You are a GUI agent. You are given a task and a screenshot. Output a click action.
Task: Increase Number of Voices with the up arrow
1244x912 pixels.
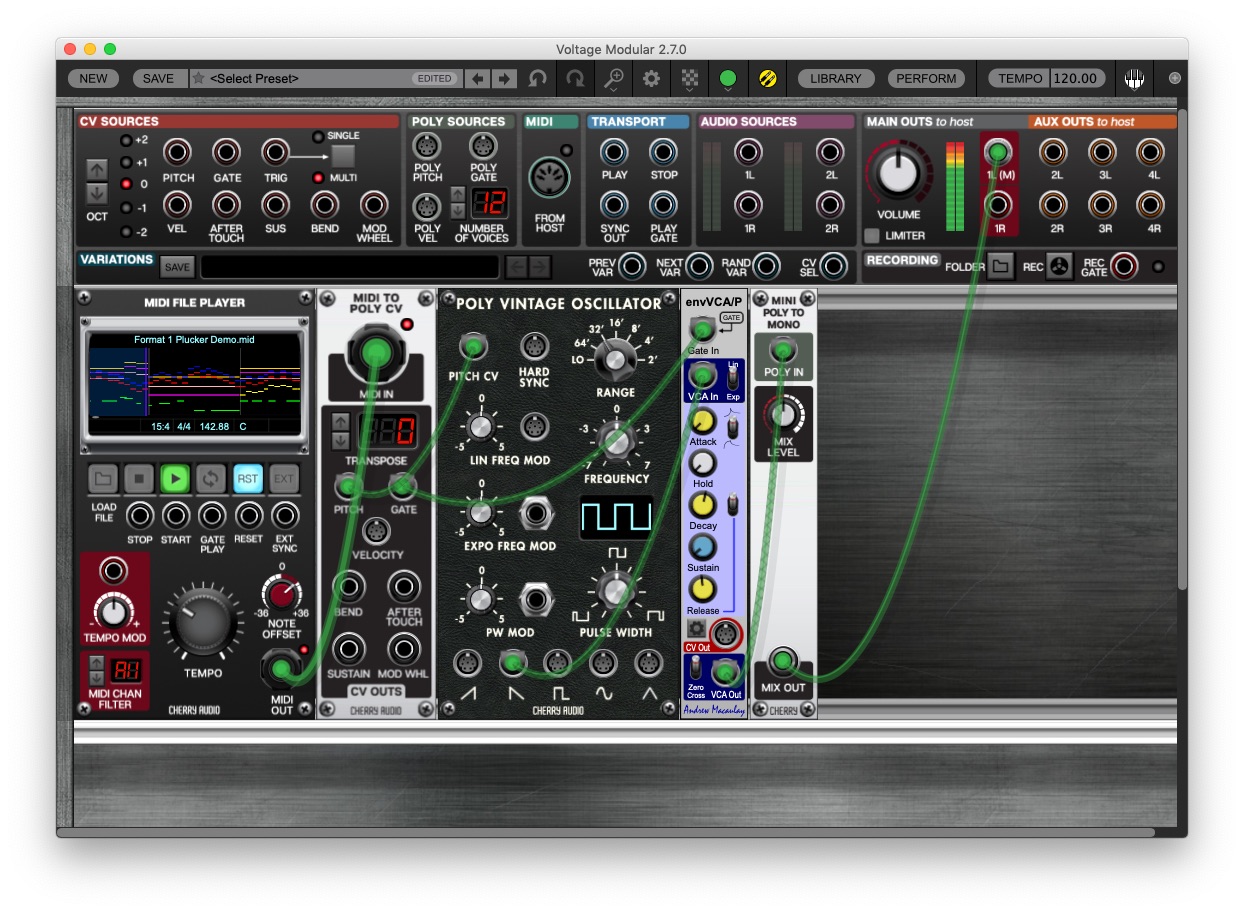458,194
